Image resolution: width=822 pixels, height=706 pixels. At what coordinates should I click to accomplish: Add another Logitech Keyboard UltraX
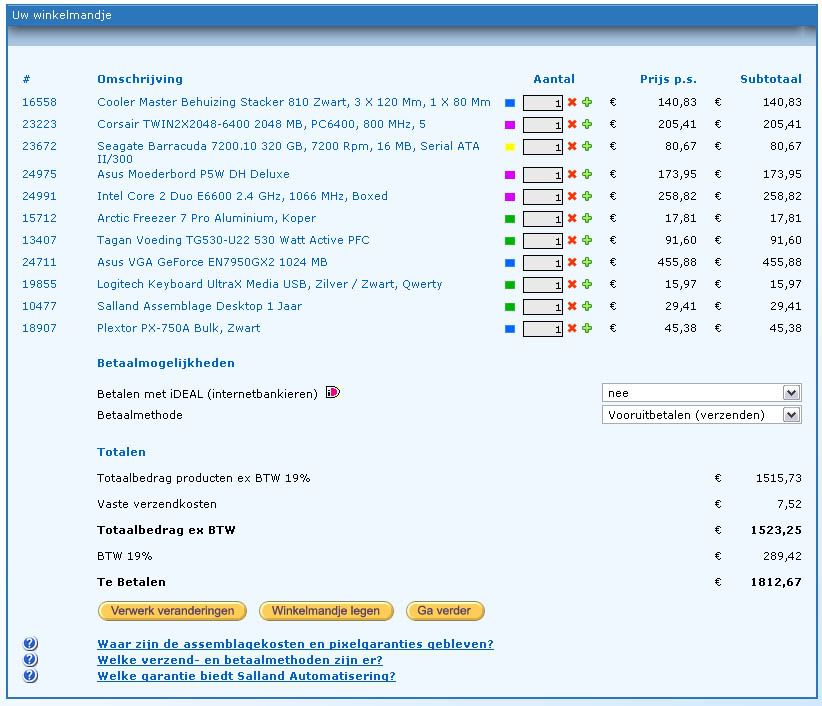coord(587,284)
